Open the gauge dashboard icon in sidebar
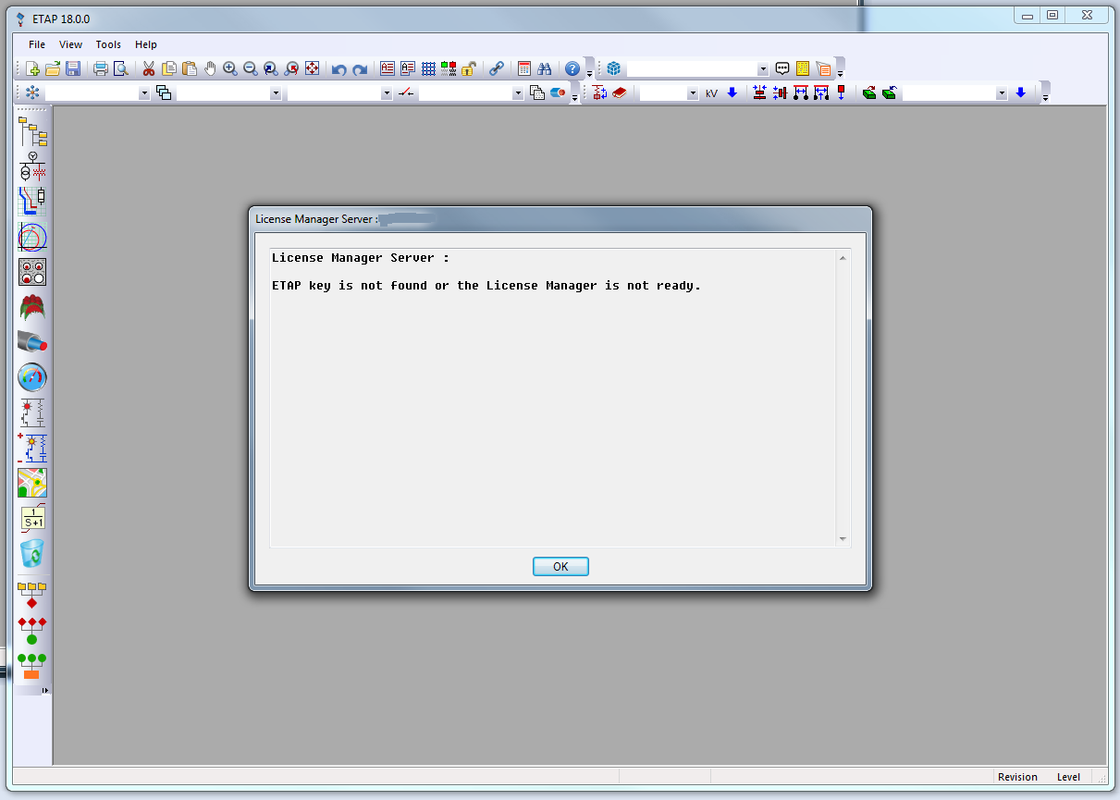The width and height of the screenshot is (1120, 800). pos(32,377)
